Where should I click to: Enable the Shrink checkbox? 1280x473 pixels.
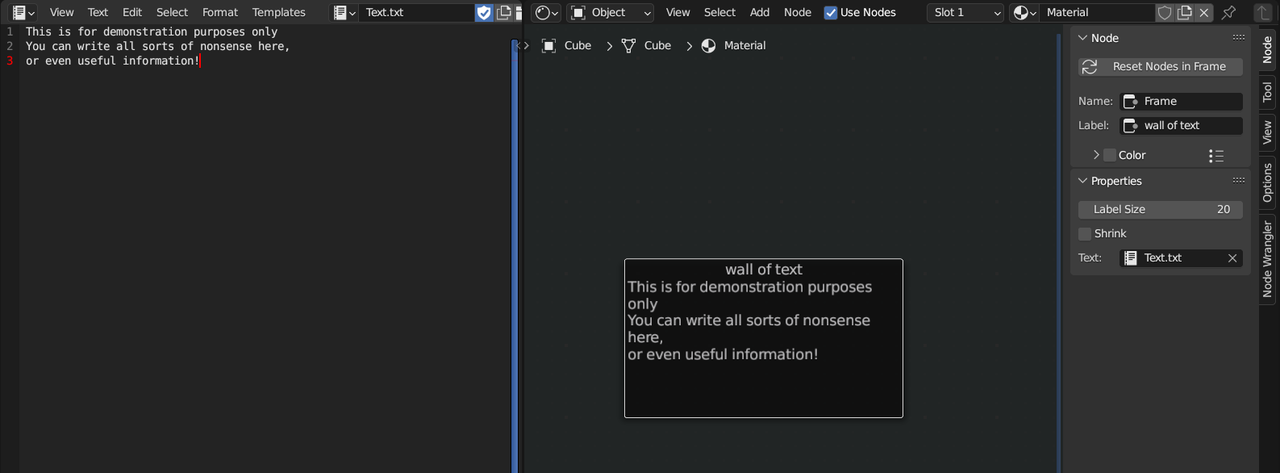pyautogui.click(x=1085, y=233)
